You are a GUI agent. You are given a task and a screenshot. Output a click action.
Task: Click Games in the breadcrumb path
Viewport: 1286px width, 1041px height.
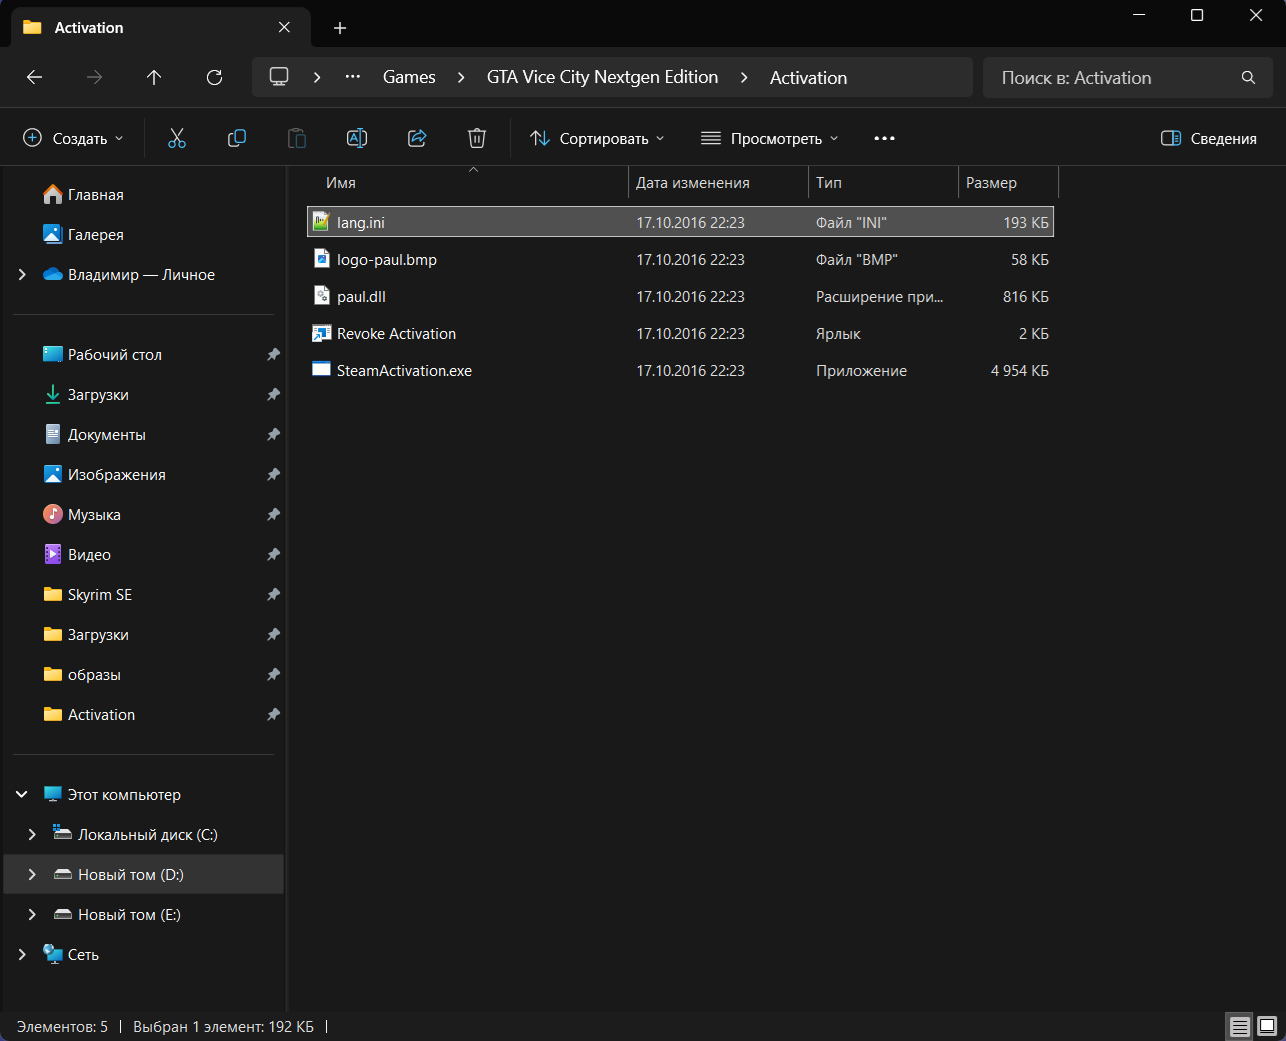tap(409, 77)
